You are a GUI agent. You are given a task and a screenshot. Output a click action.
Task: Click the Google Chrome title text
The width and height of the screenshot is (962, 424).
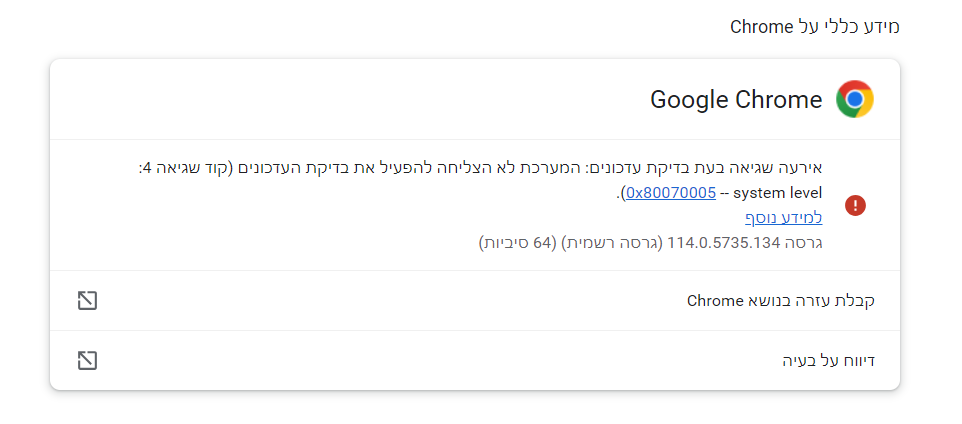[x=736, y=99]
